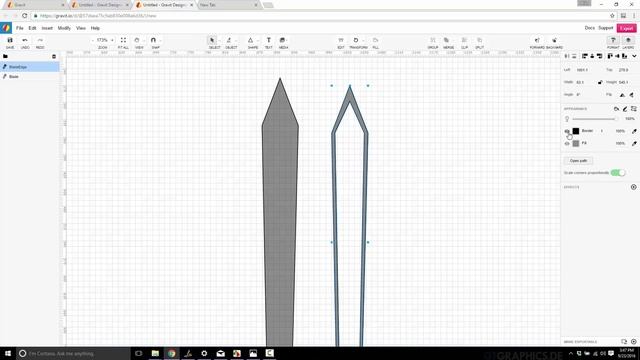The width and height of the screenshot is (640, 360).
Task: Click the opacity slider handle
Action: coord(616,119)
